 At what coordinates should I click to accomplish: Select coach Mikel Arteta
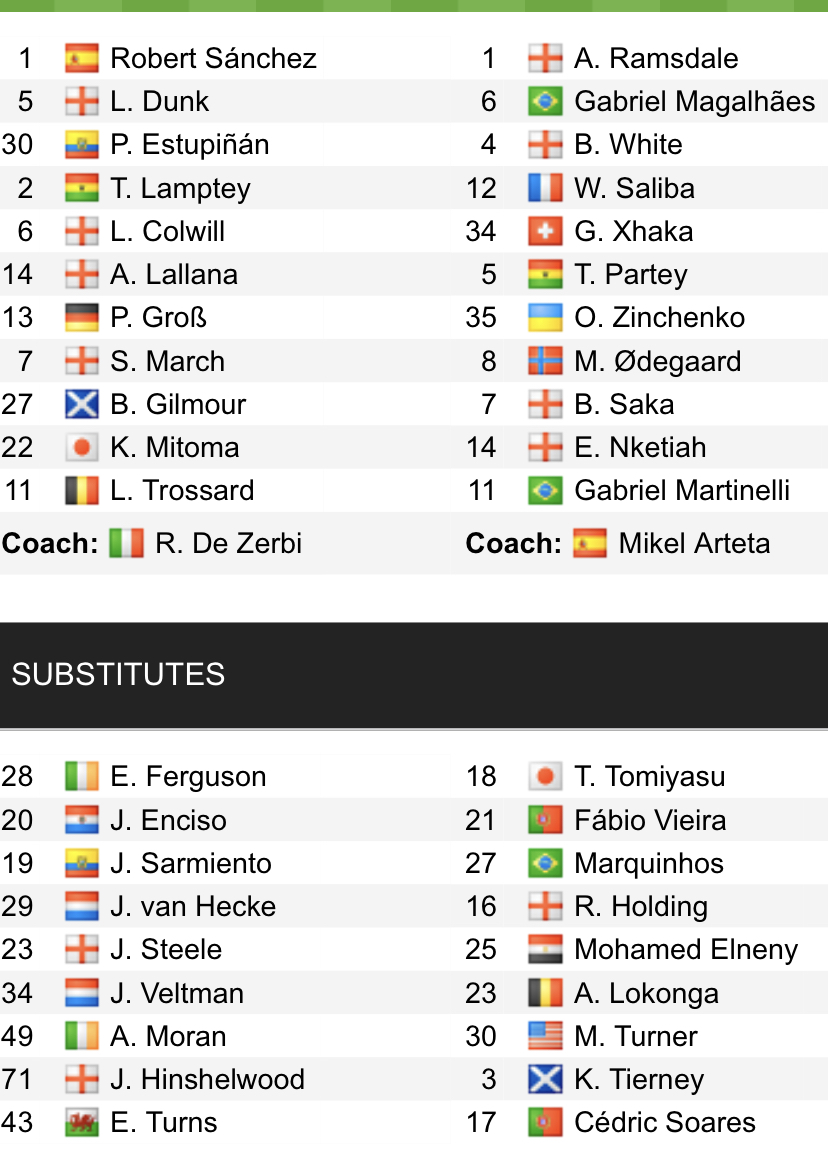(694, 544)
